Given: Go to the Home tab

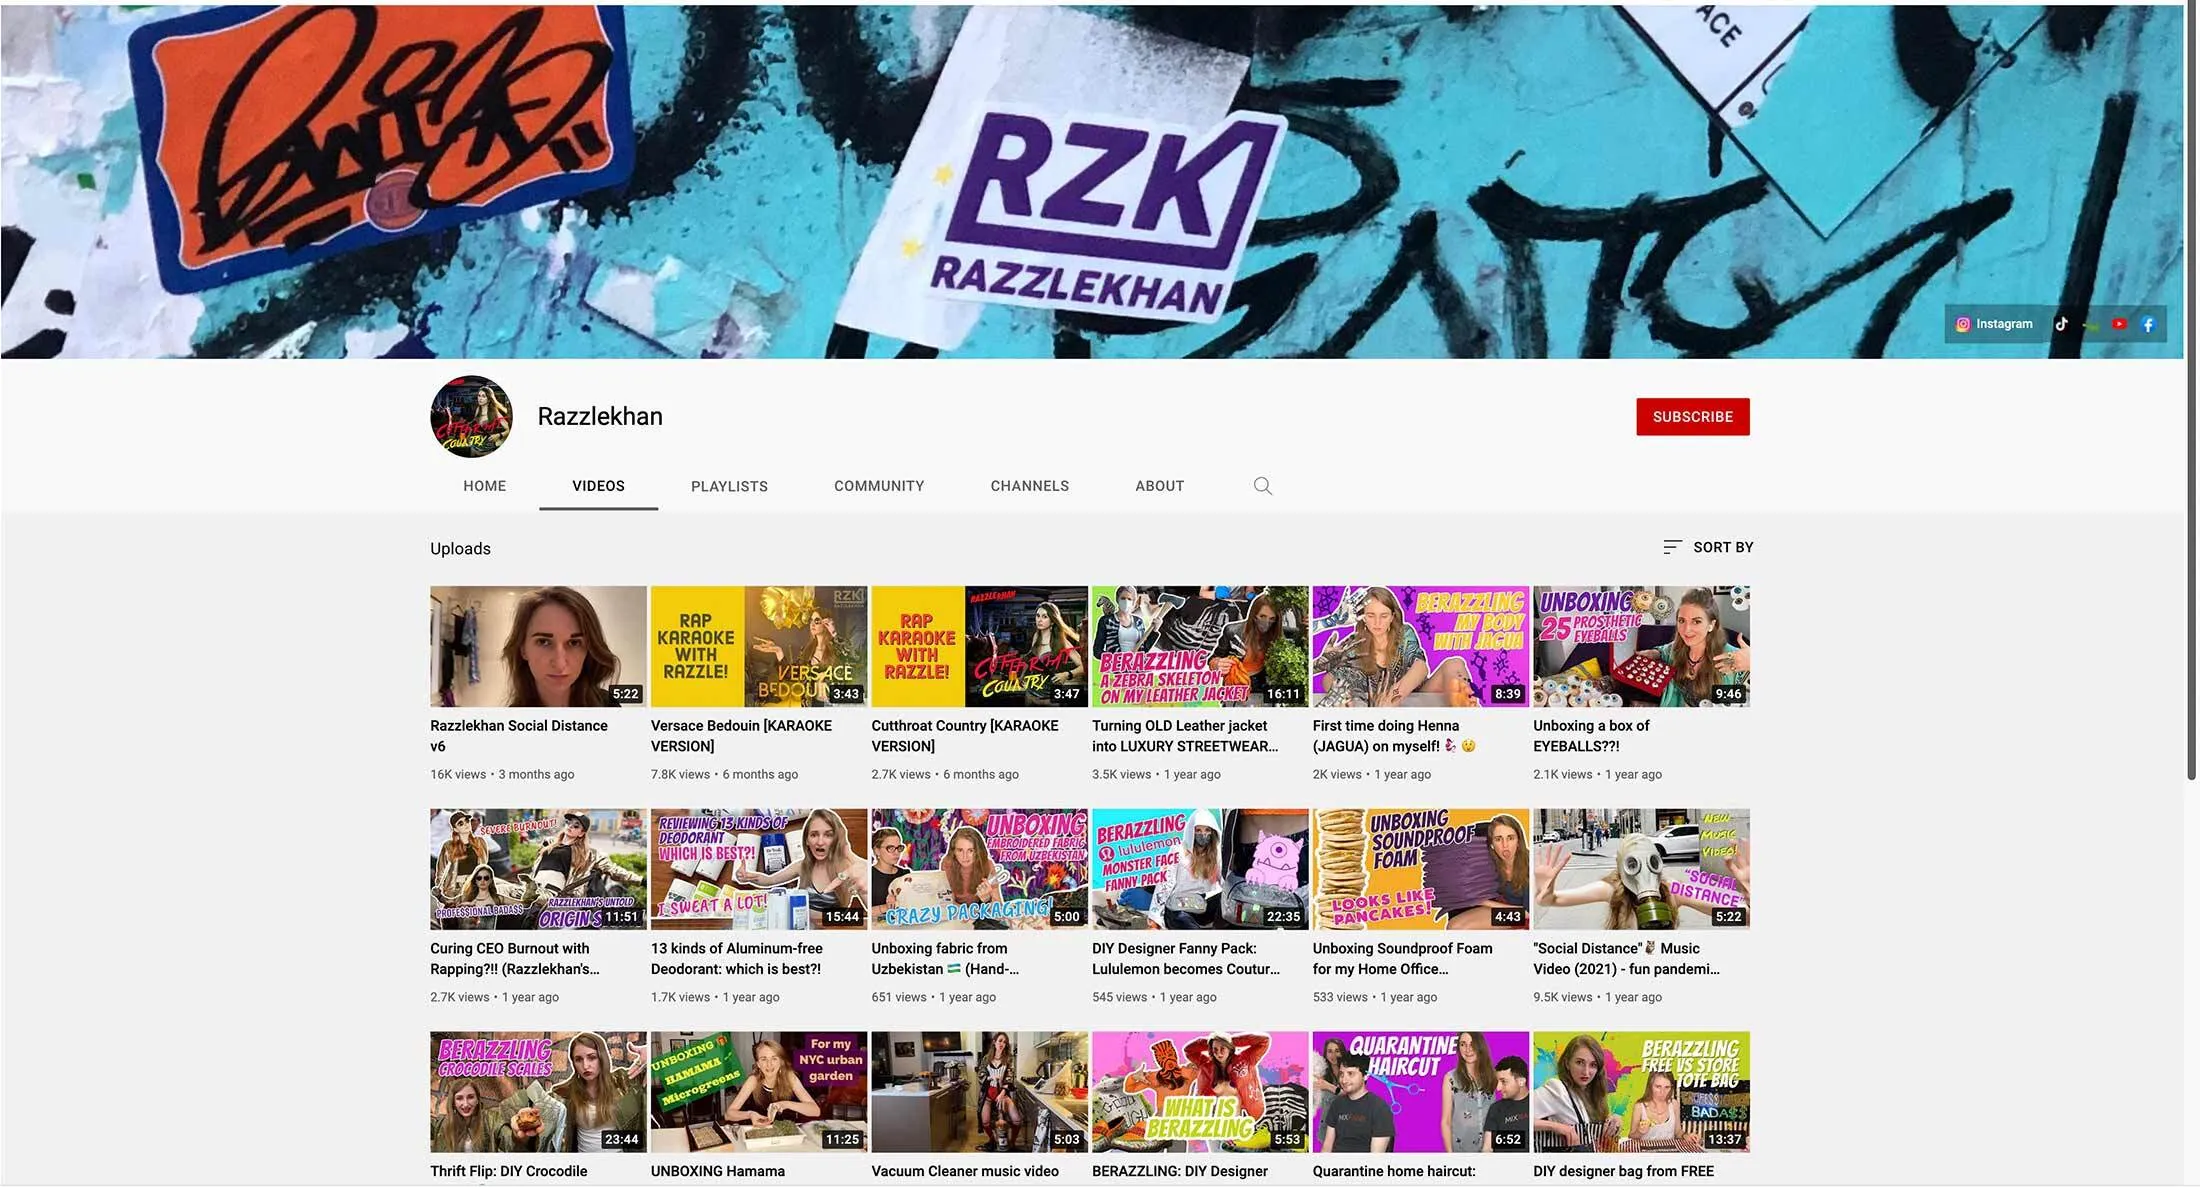Looking at the screenshot, I should pyautogui.click(x=484, y=486).
